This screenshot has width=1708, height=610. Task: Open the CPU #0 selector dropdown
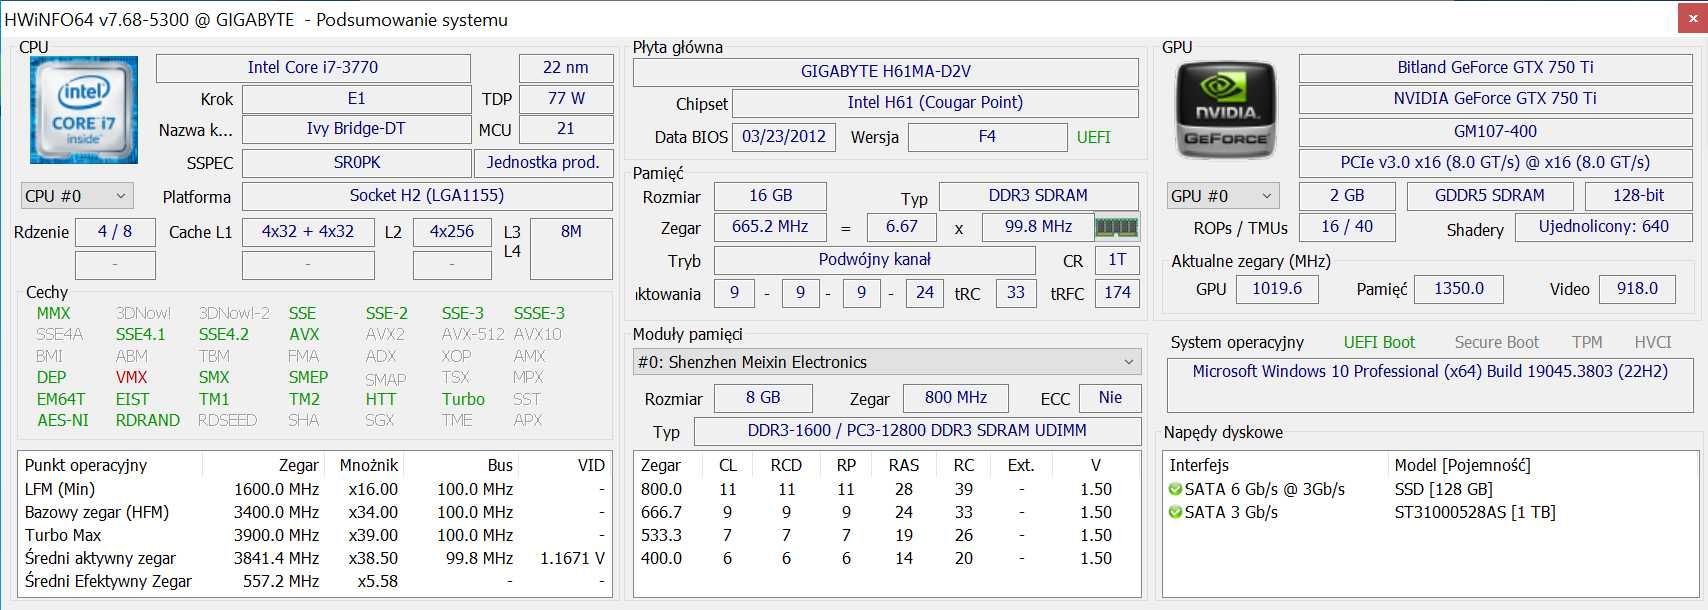(76, 196)
